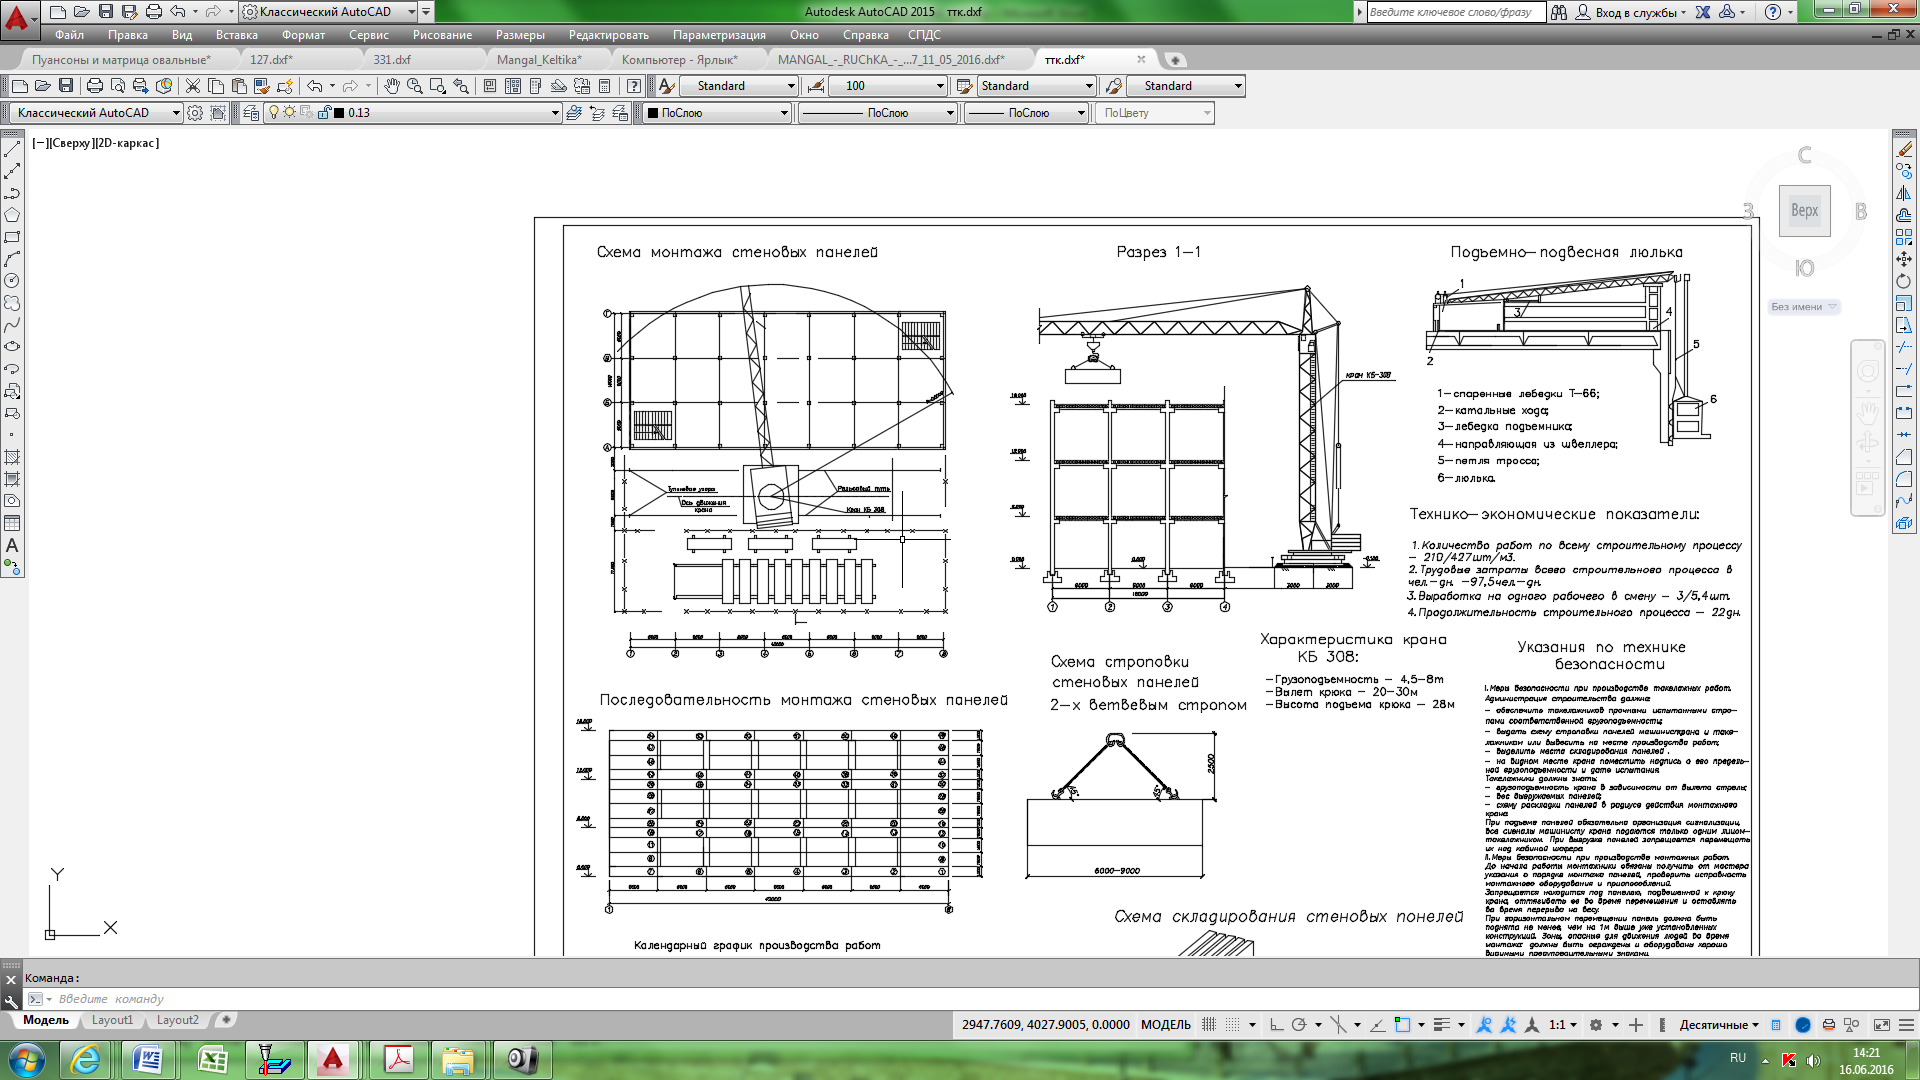Toggle lineweight display in status bar
Viewport: 1920px width, 1080px height.
[x=1442, y=1024]
